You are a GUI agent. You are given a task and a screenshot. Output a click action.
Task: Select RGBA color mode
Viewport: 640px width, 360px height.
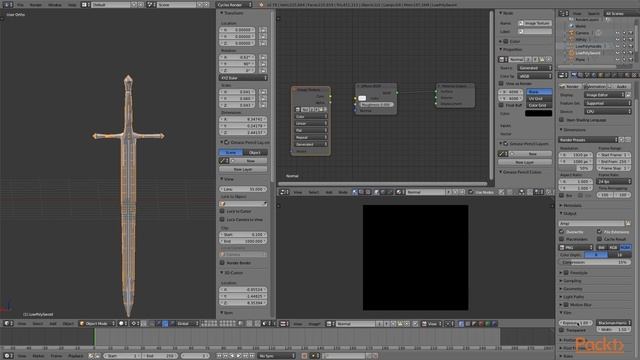625,247
